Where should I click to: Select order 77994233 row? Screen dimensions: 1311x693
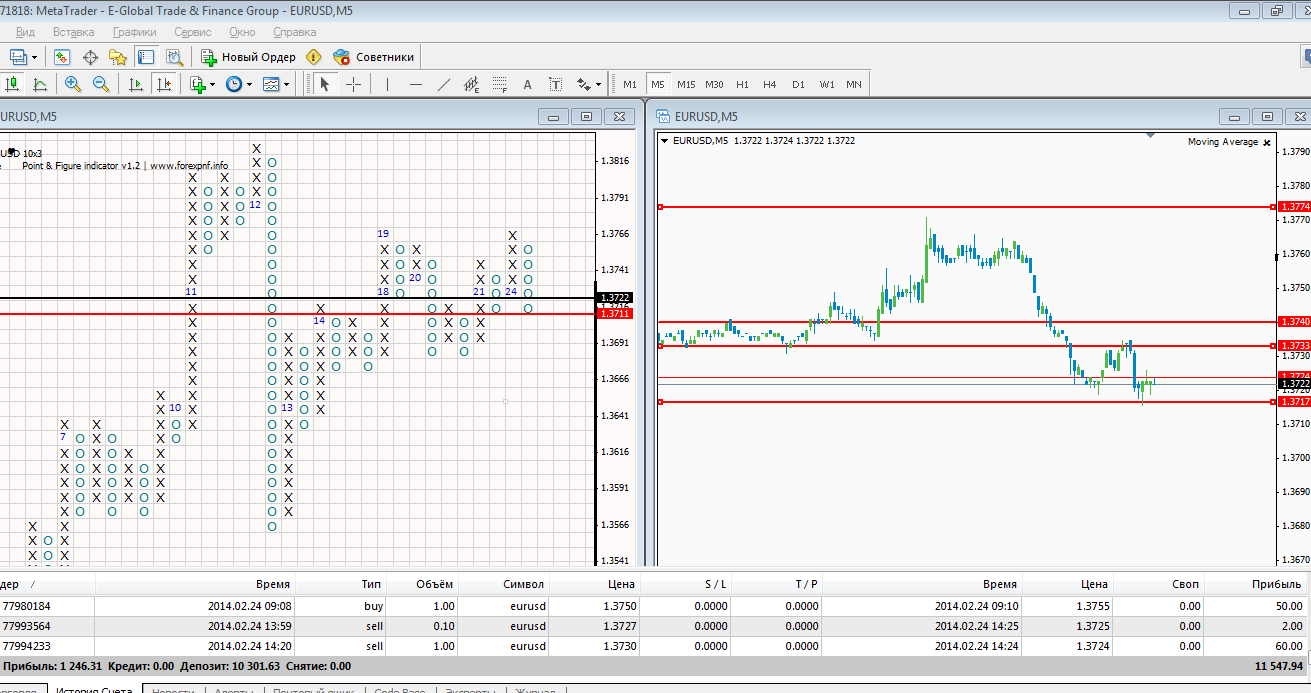pos(653,646)
